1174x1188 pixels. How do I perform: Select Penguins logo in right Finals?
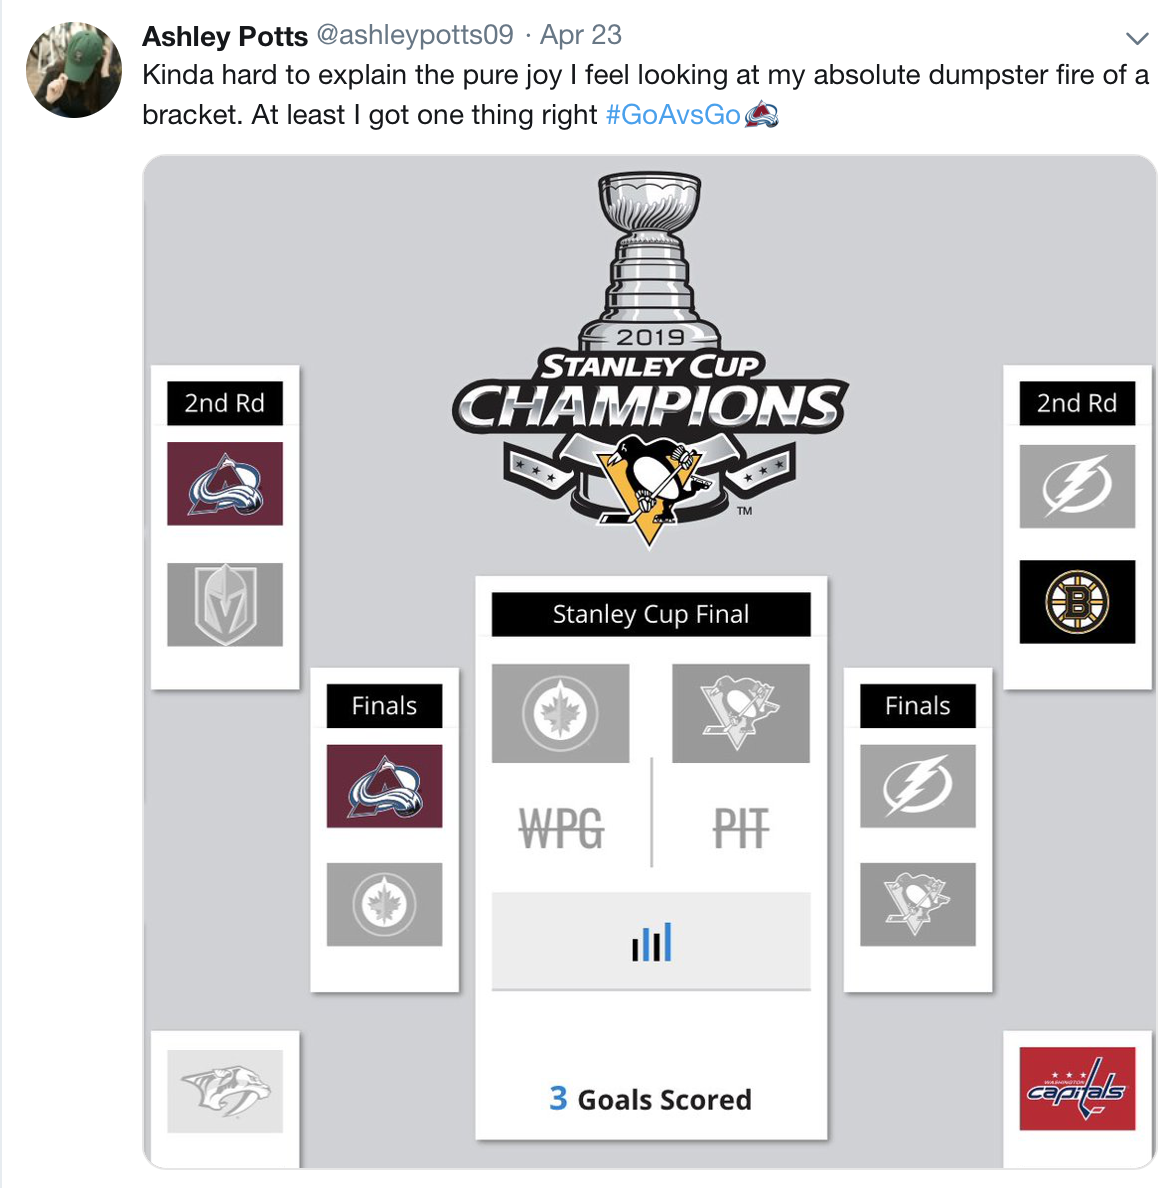coord(918,904)
